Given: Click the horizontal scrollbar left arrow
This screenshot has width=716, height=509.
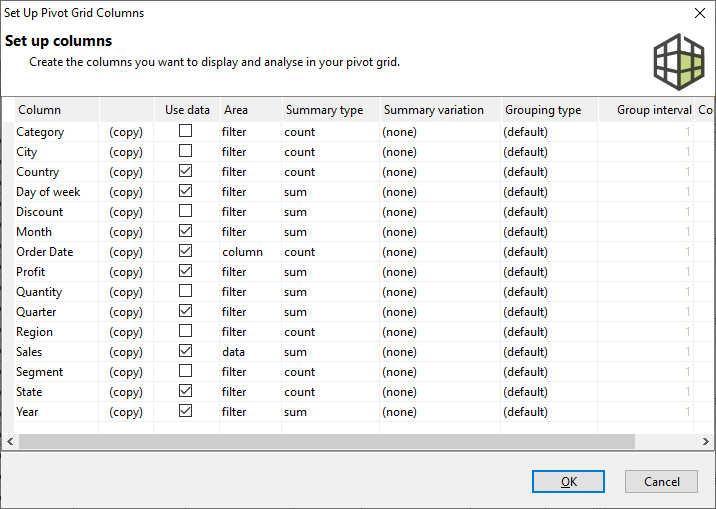Looking at the screenshot, I should 10,441.
